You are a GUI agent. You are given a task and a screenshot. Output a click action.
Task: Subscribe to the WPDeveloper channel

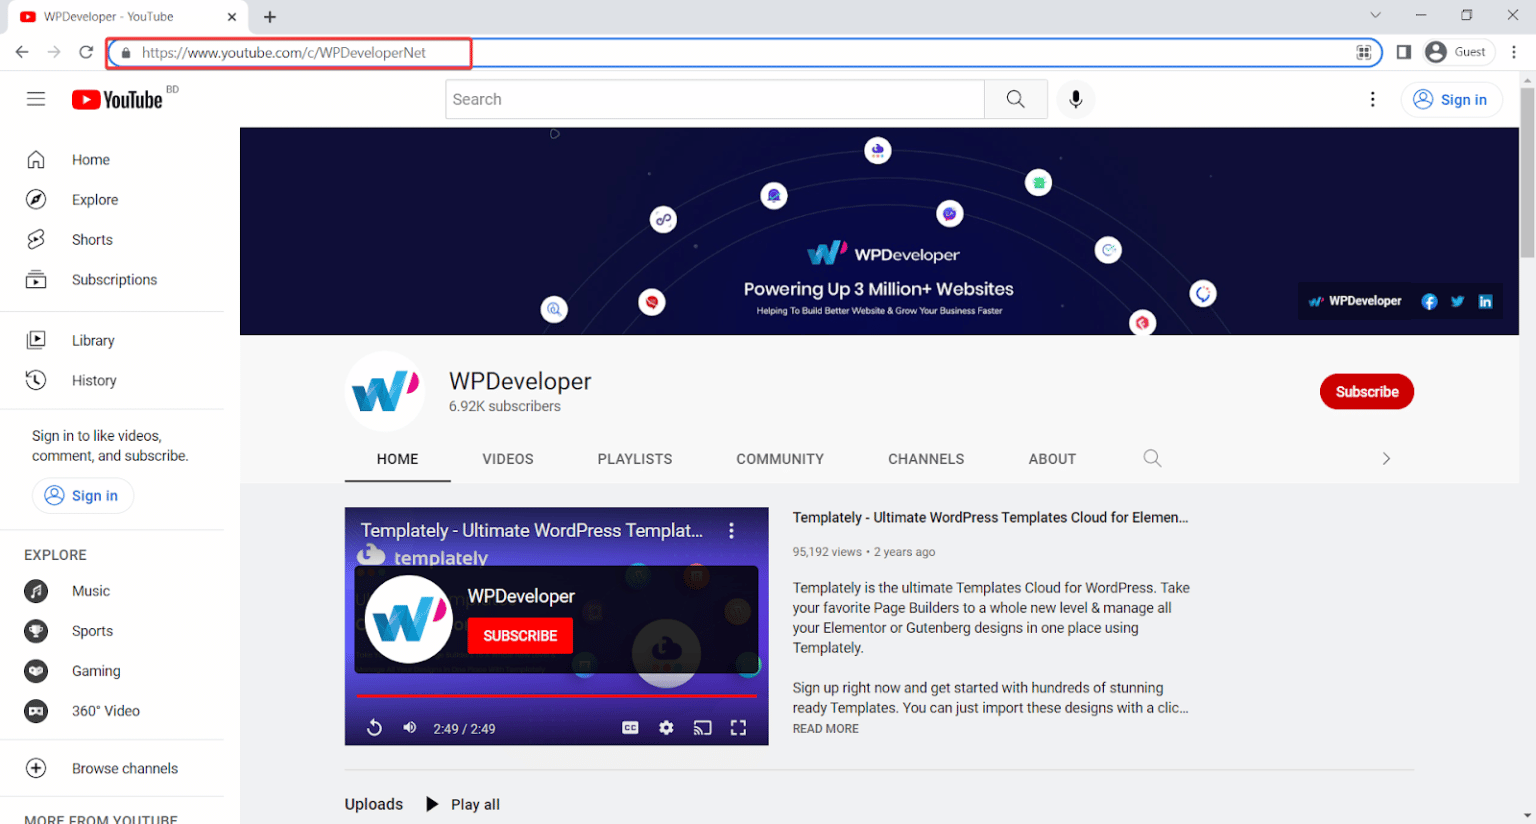click(1367, 391)
